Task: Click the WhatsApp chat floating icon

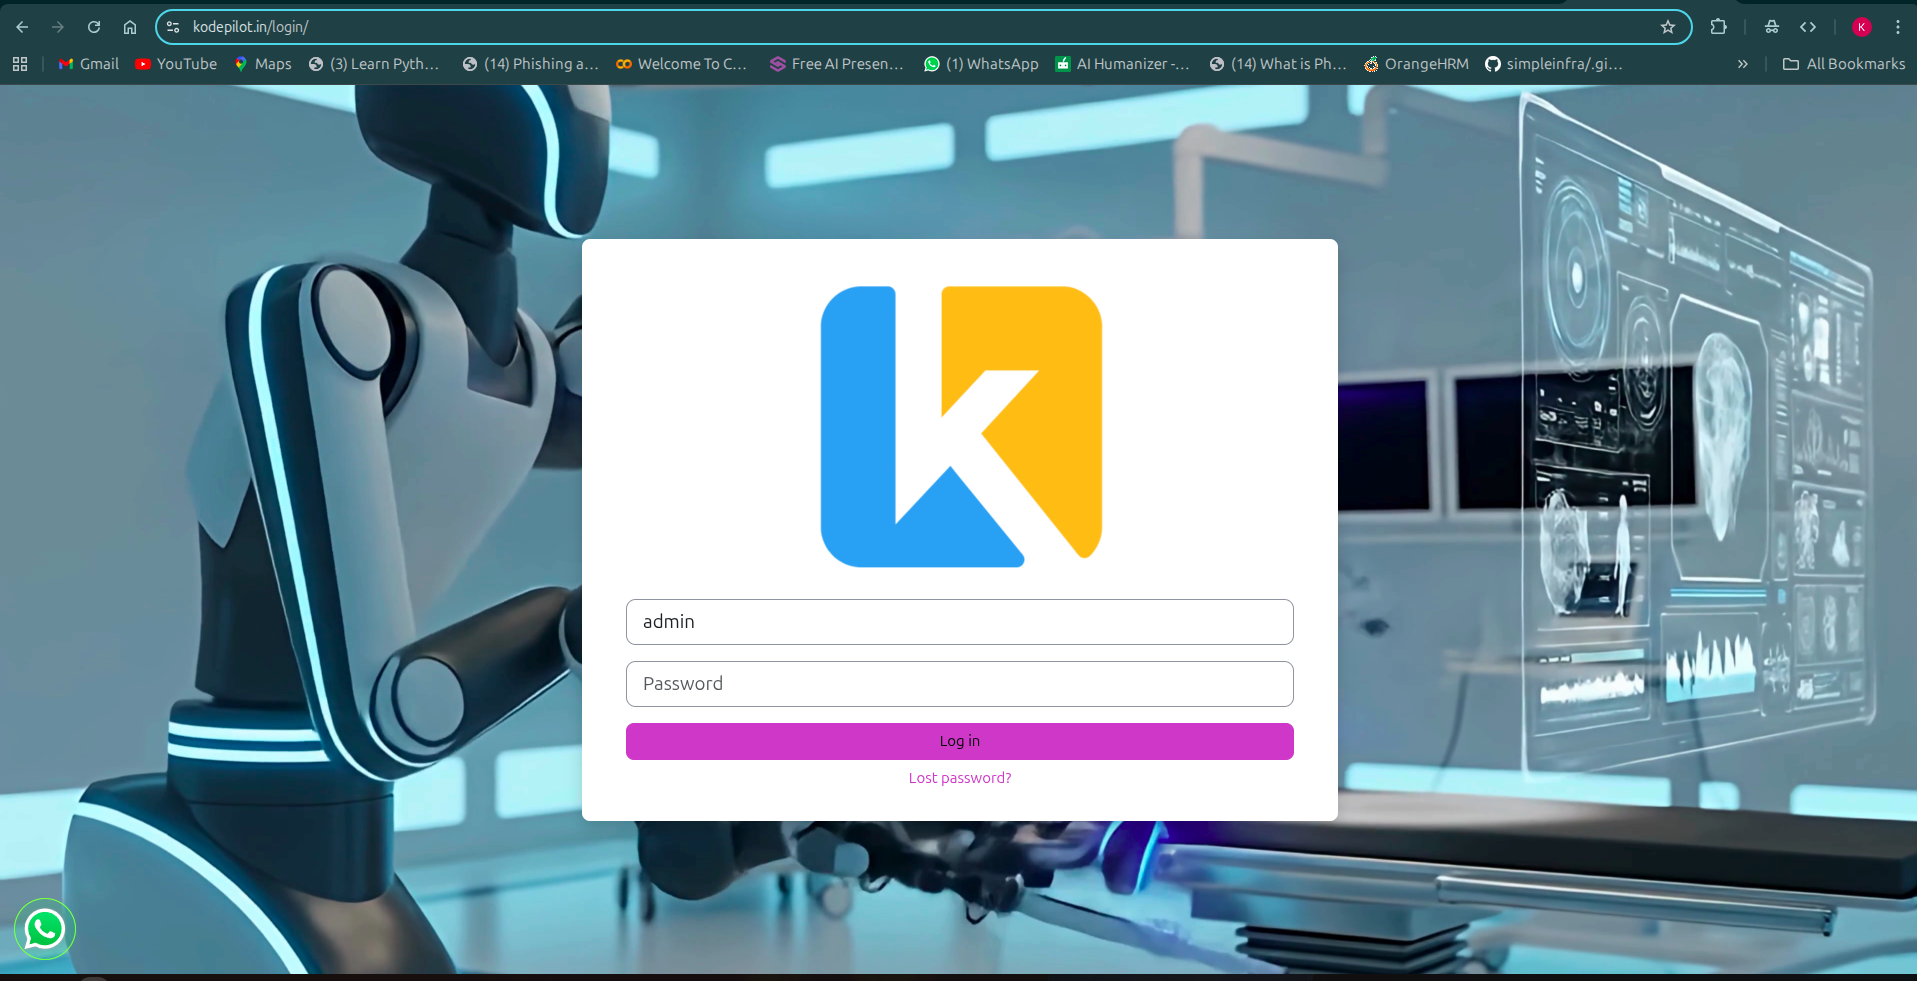Action: [x=45, y=929]
